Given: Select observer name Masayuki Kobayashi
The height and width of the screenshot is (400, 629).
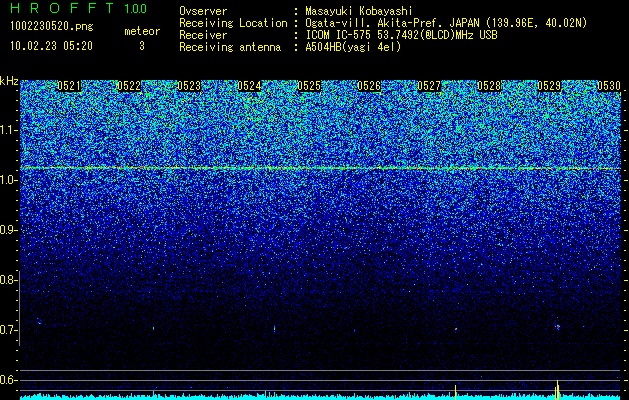Looking at the screenshot, I should pos(359,11).
